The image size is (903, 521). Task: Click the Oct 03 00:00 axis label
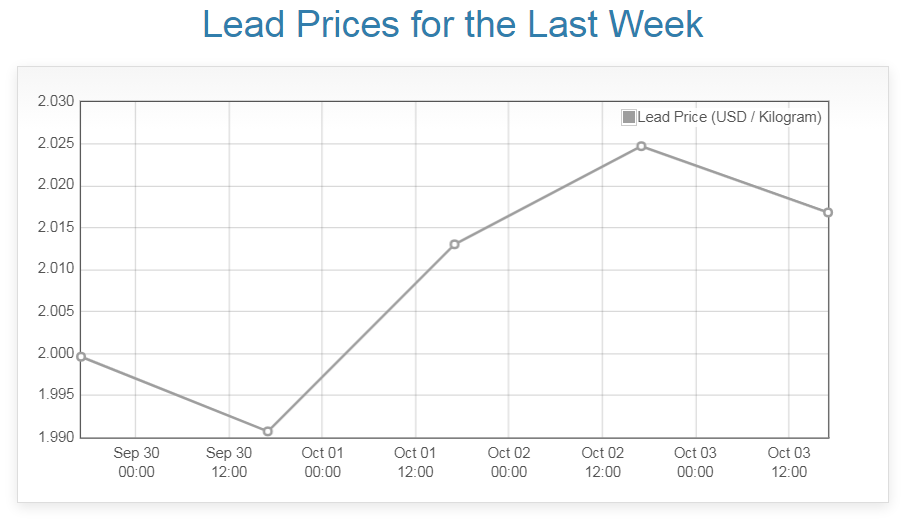[695, 462]
